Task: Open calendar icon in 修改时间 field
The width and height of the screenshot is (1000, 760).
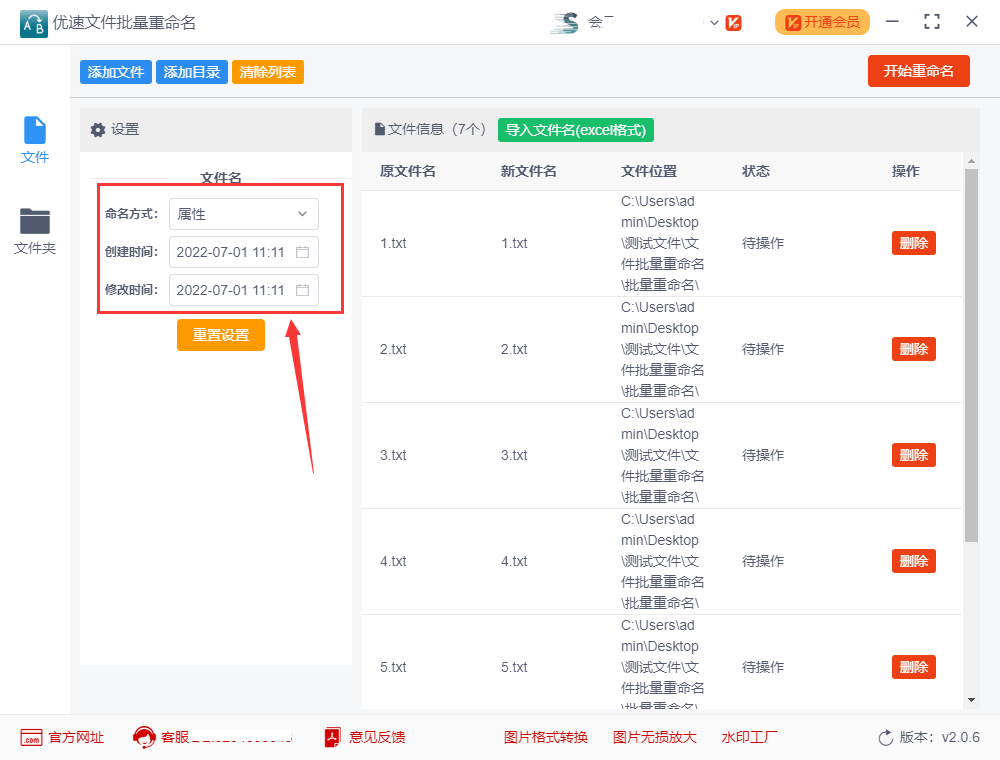Action: (302, 290)
